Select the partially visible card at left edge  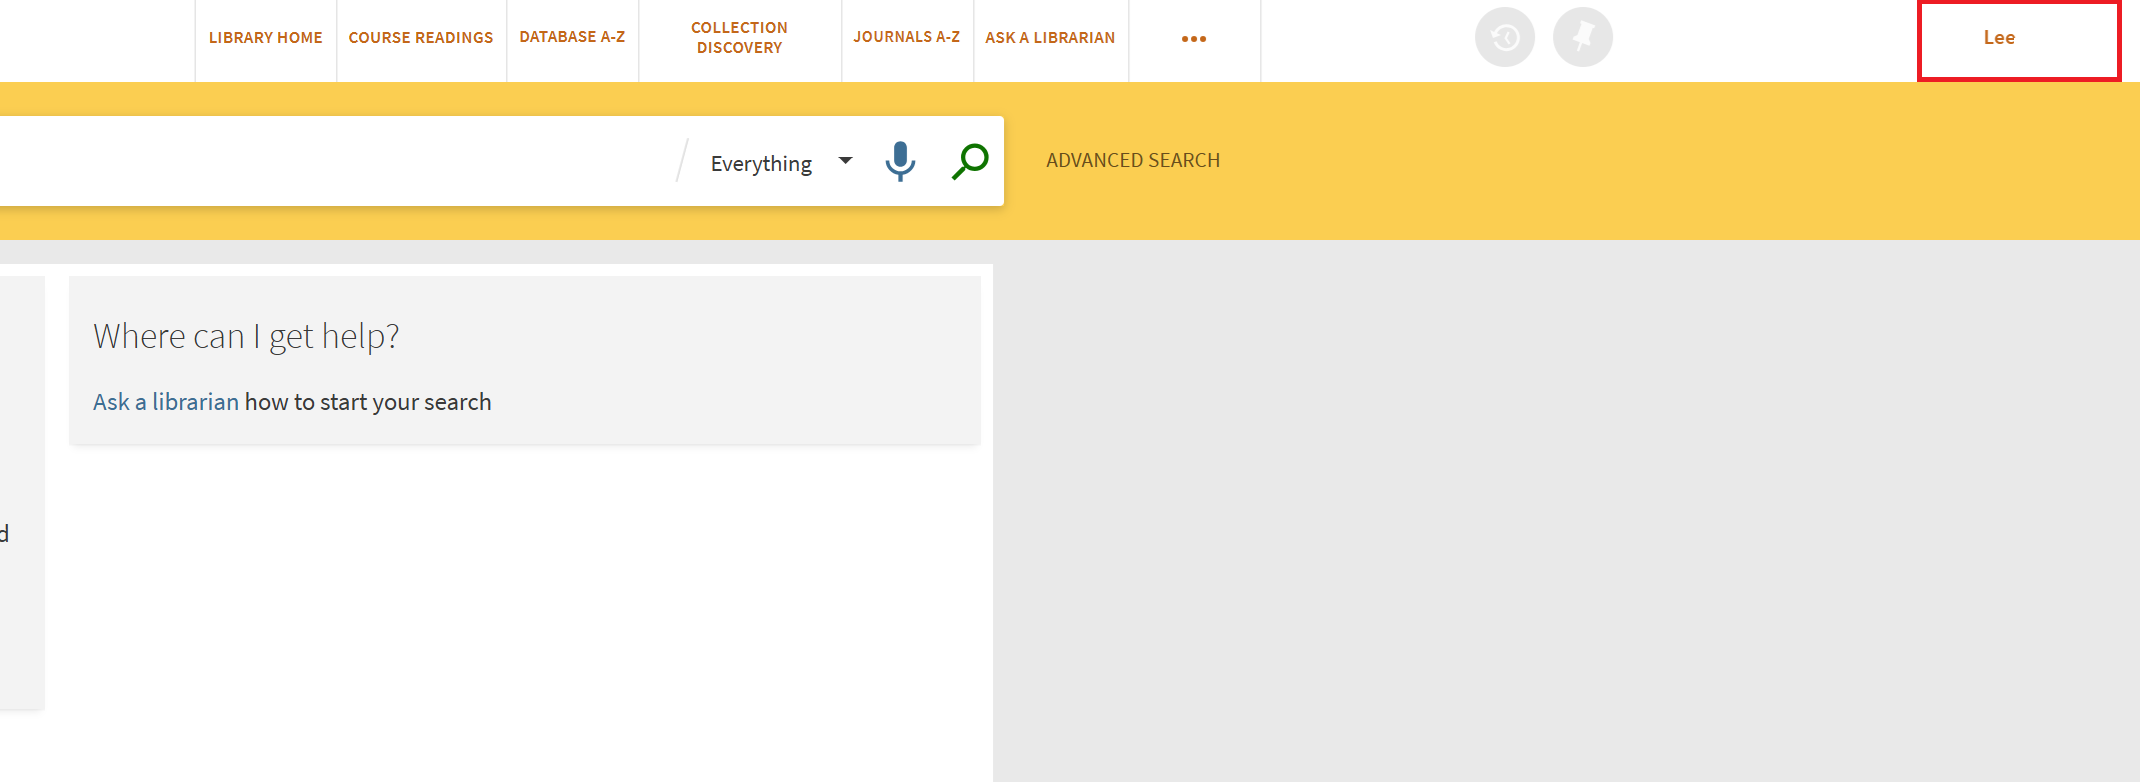pyautogui.click(x=20, y=490)
